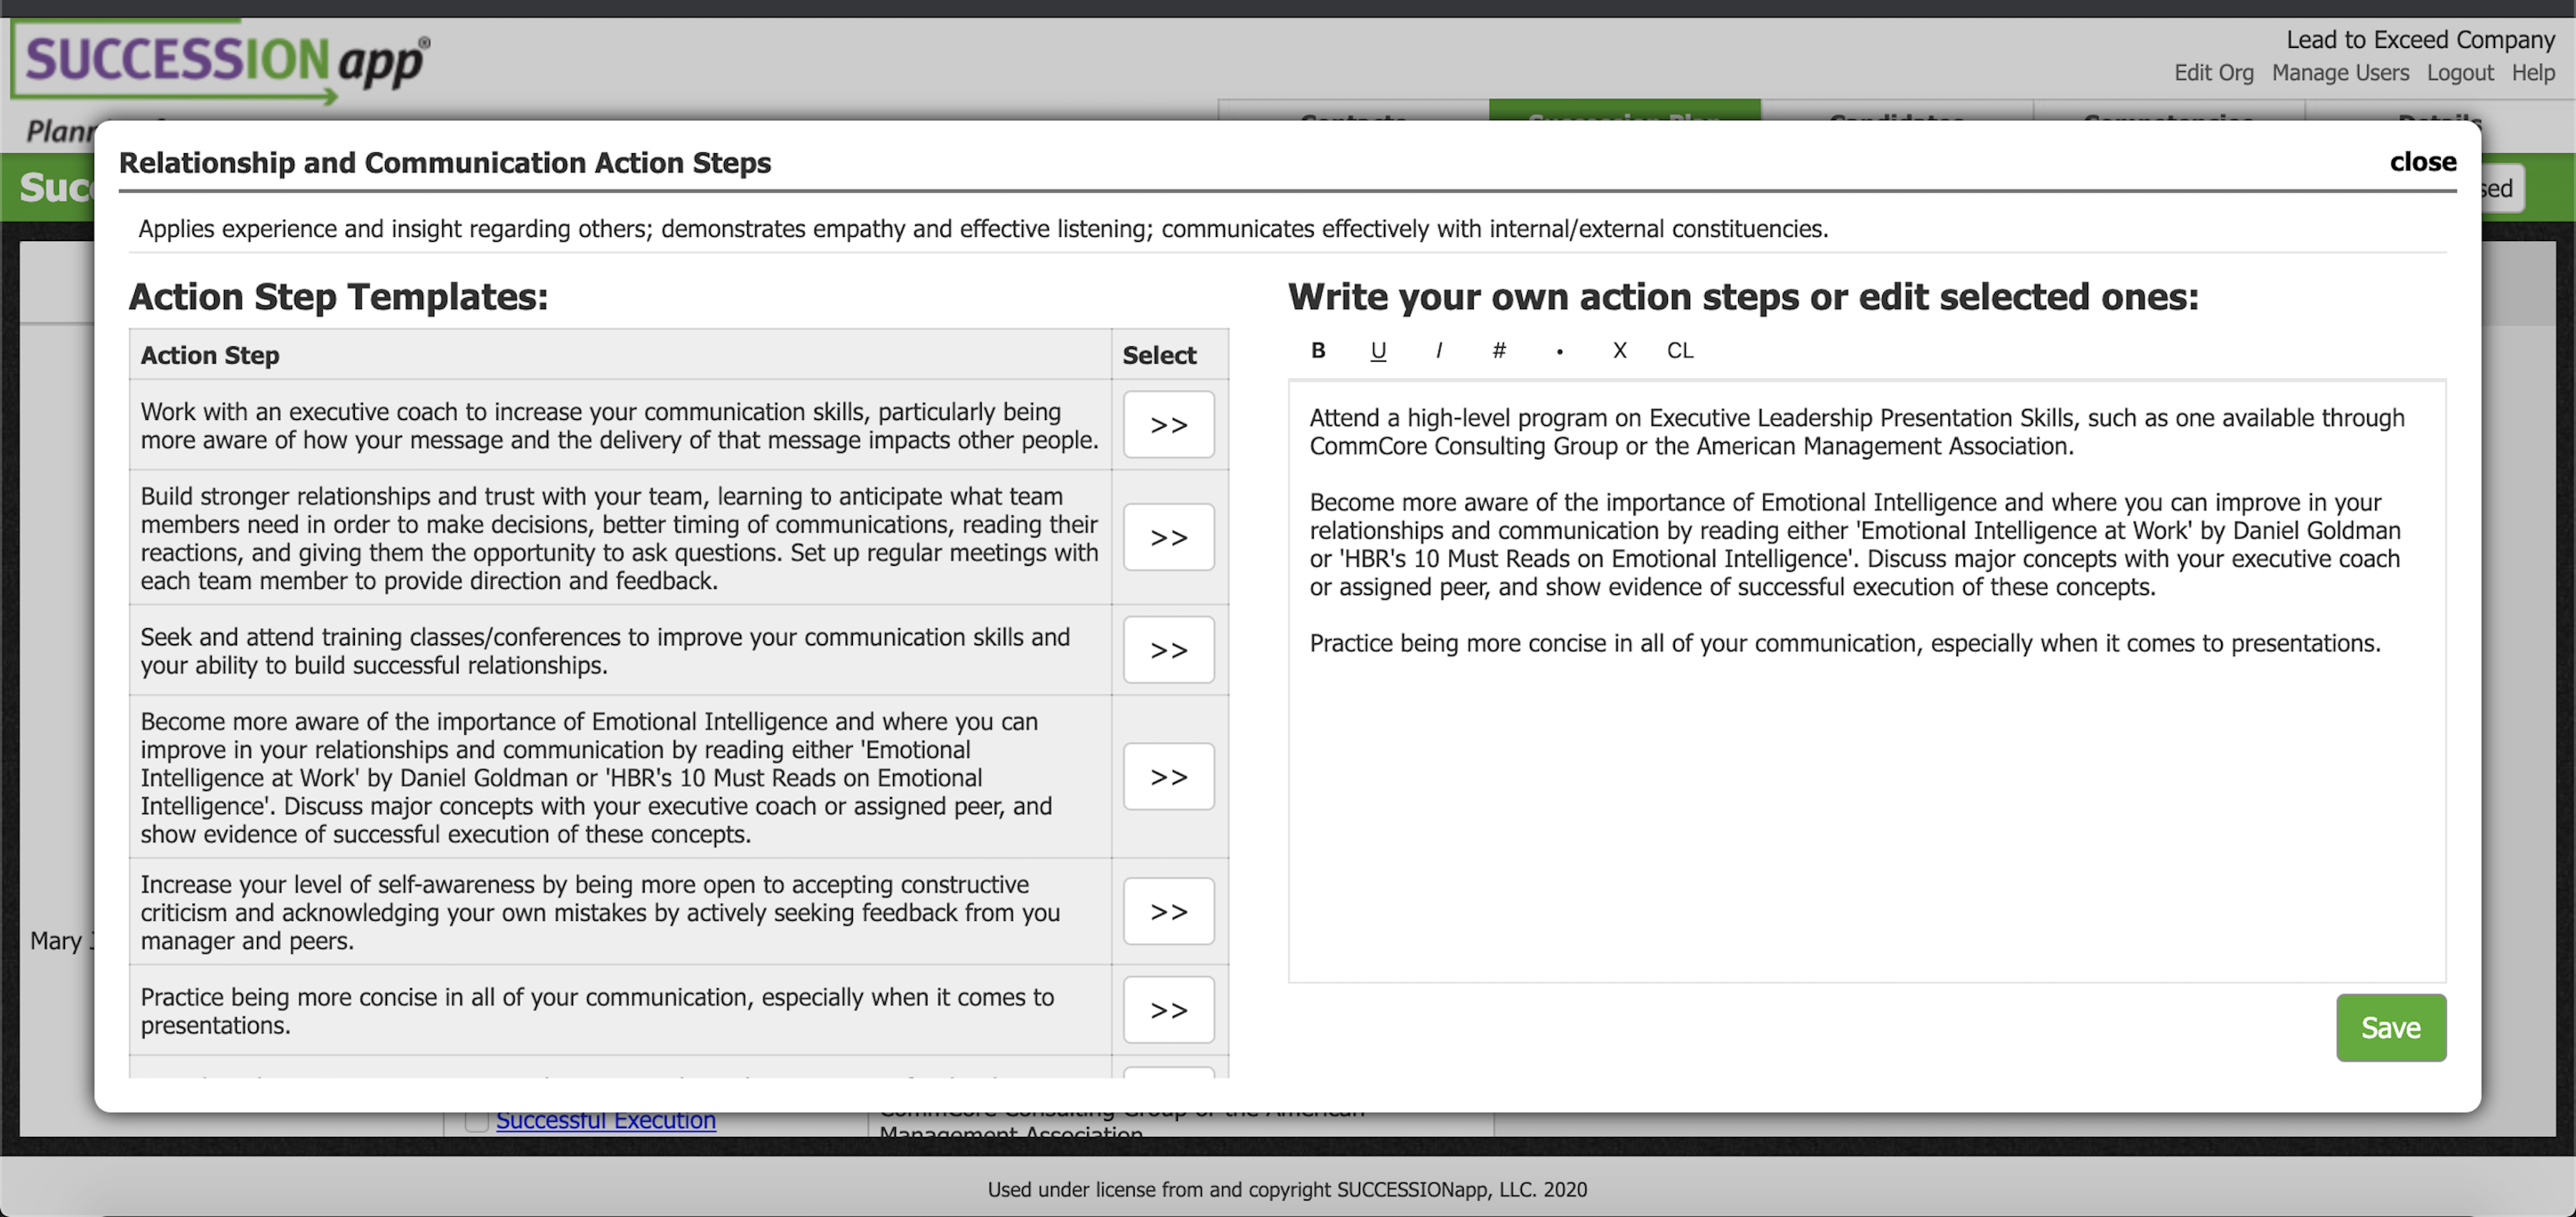Viewport: 2576px width, 1217px height.
Task: Click the 'Lead to Exceed Company' name
Action: [x=2420, y=40]
